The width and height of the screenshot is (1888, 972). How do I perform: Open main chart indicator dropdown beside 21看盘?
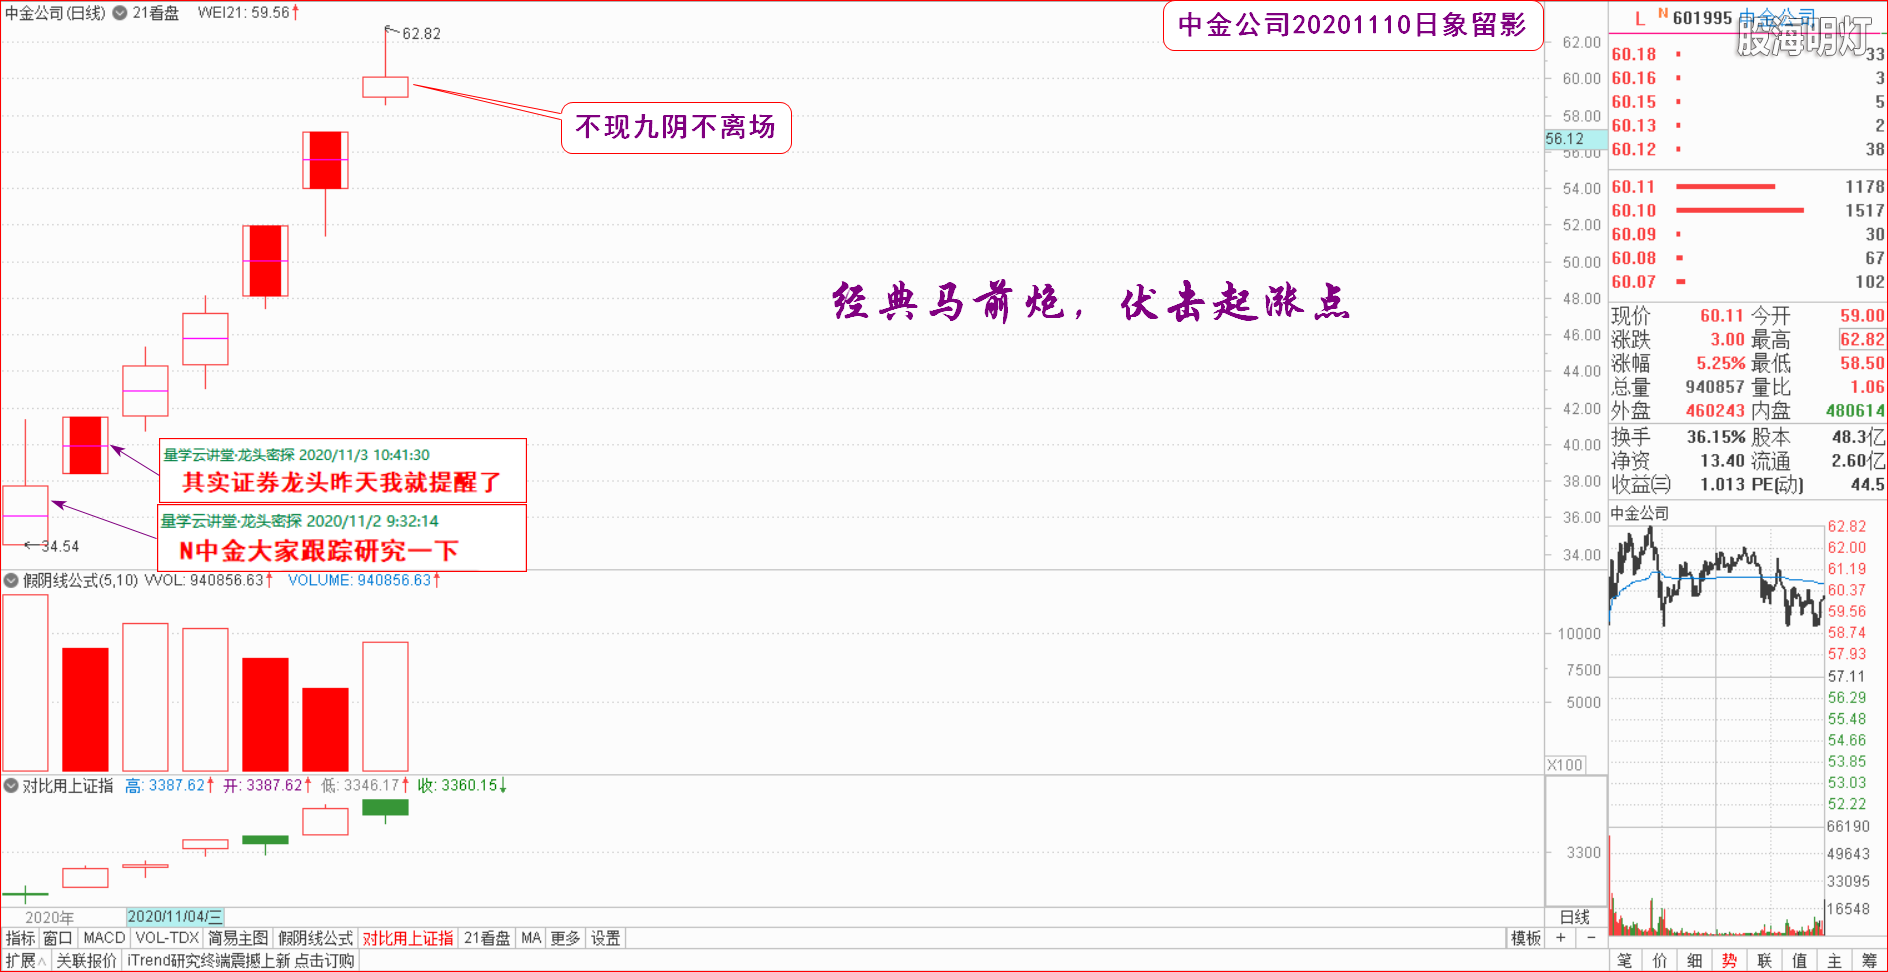[120, 13]
